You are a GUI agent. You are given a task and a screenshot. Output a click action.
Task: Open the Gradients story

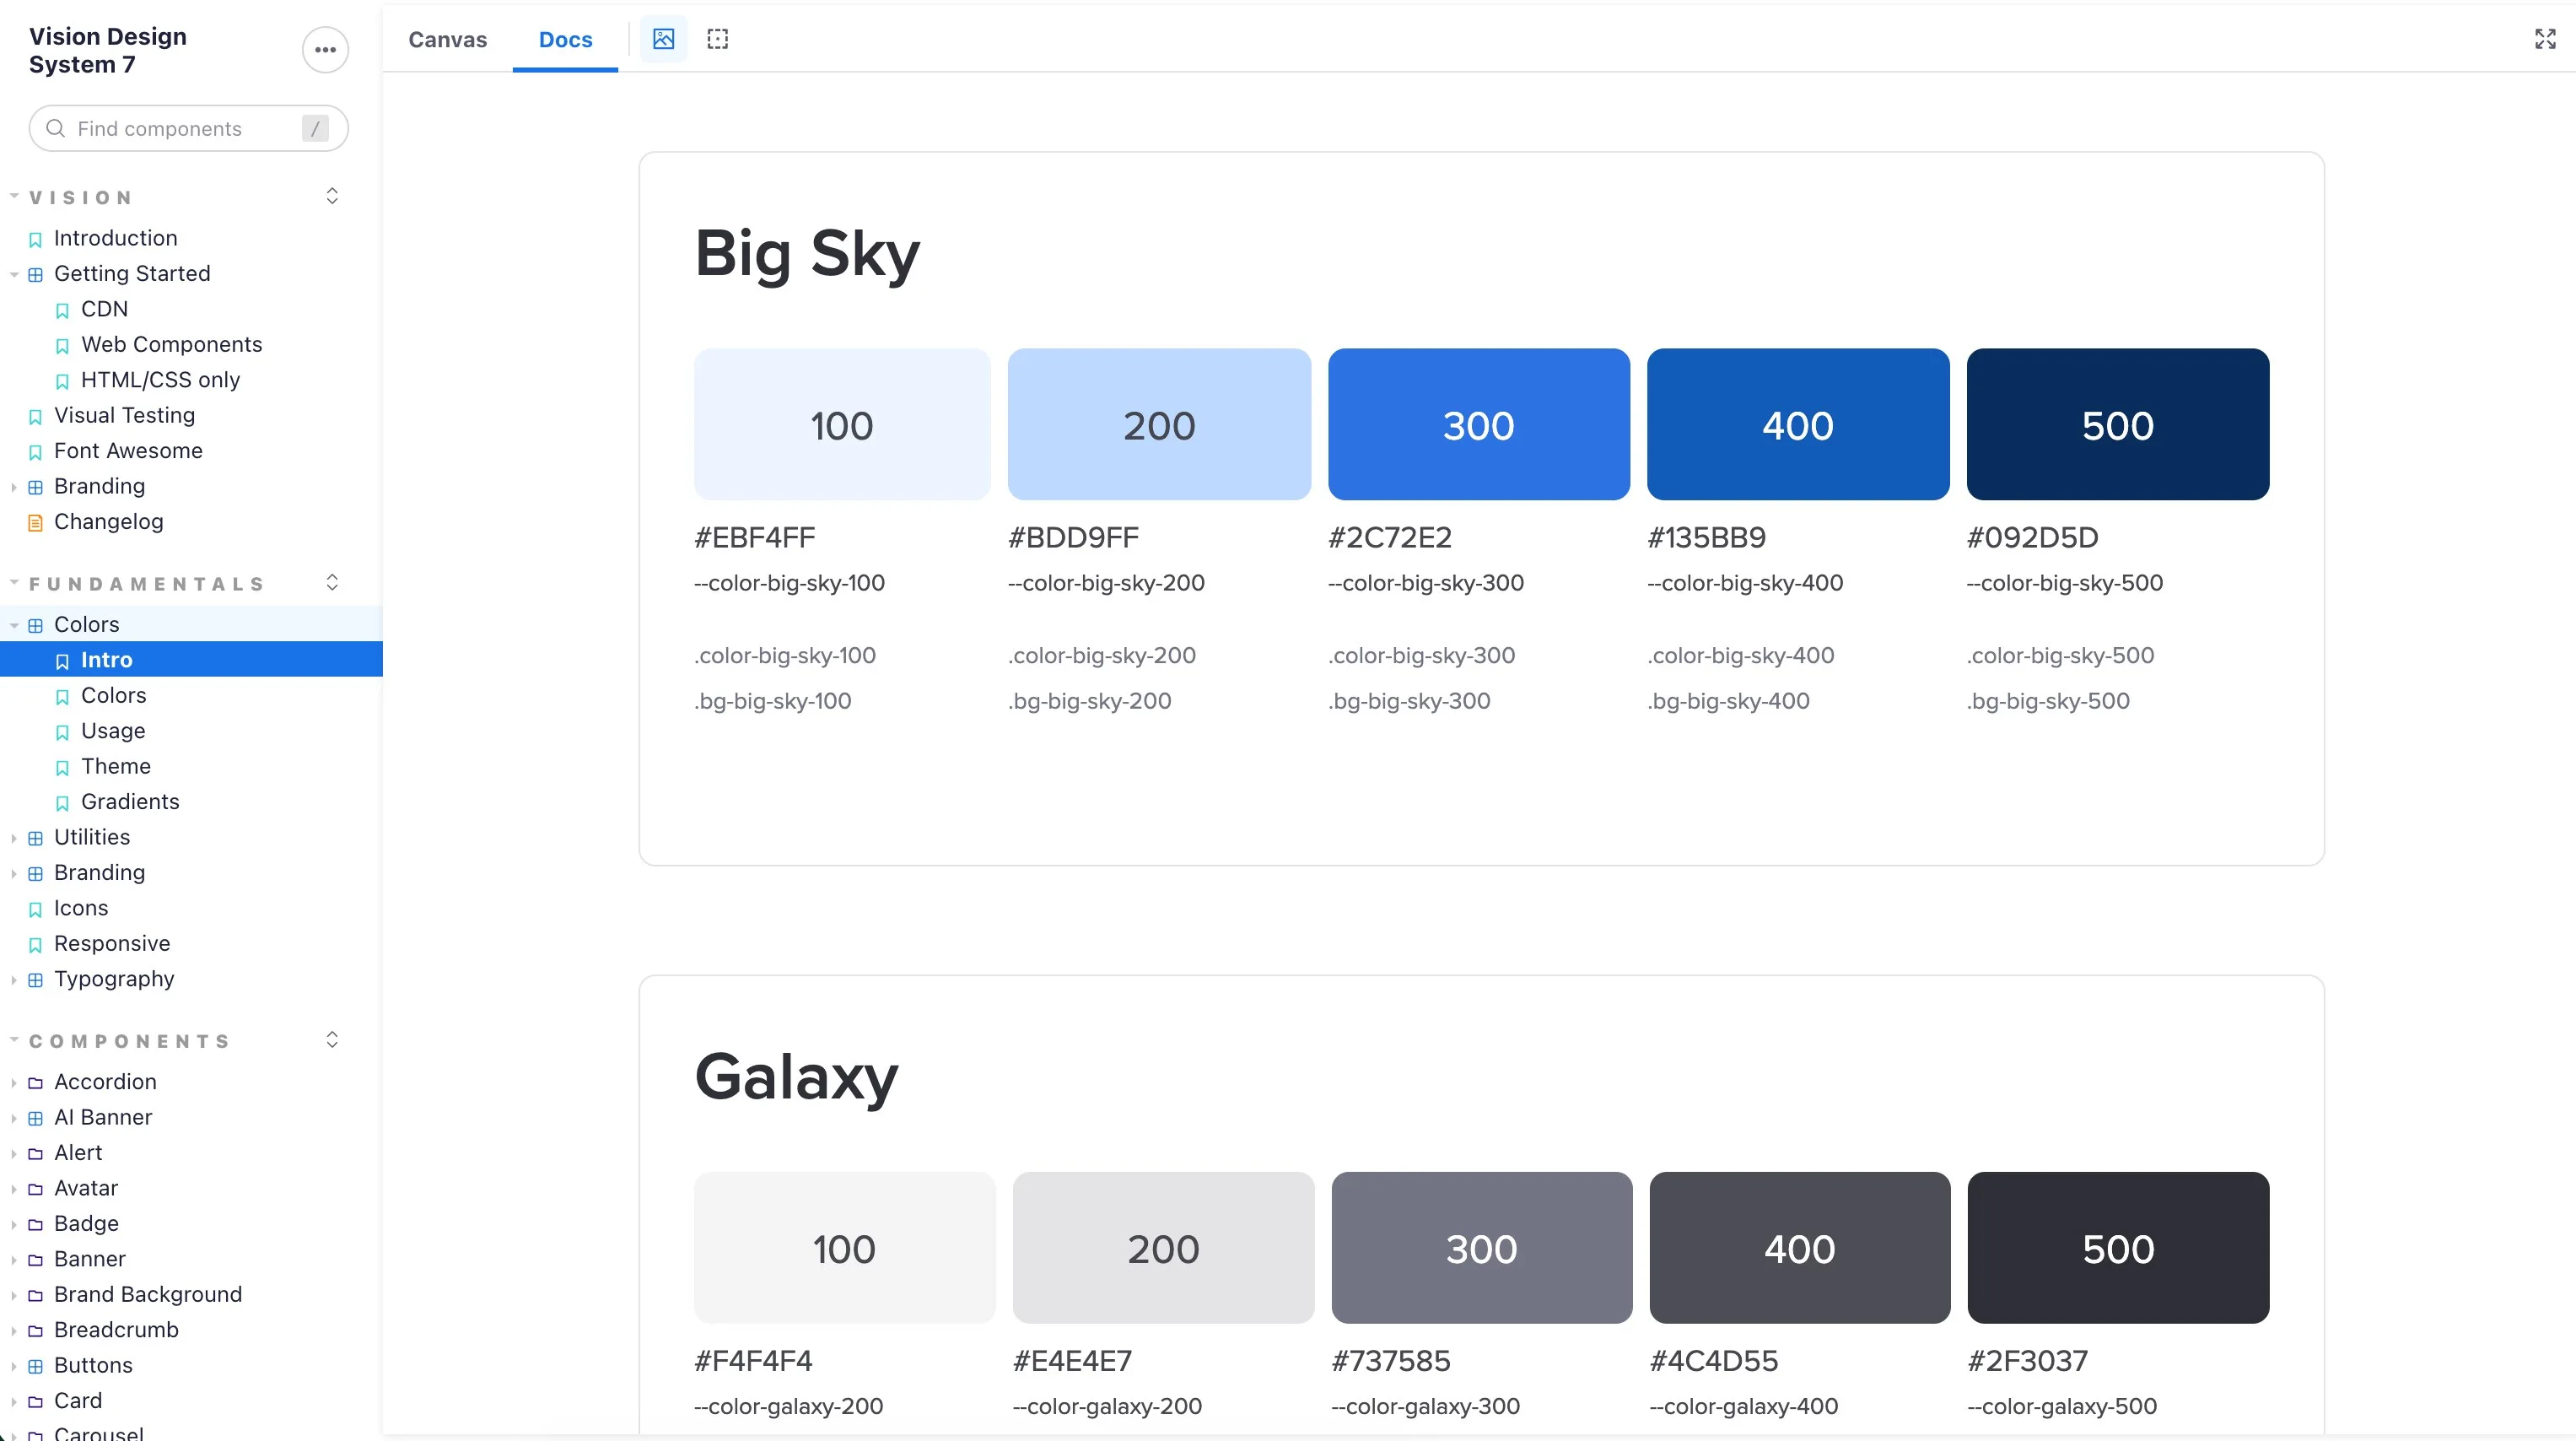click(130, 801)
